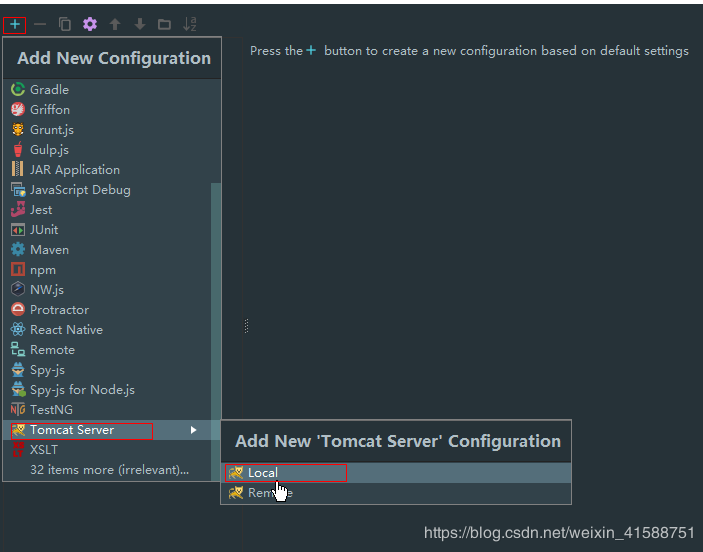This screenshot has width=703, height=552.
Task: Select JAR Application entry
Action: click(111, 170)
